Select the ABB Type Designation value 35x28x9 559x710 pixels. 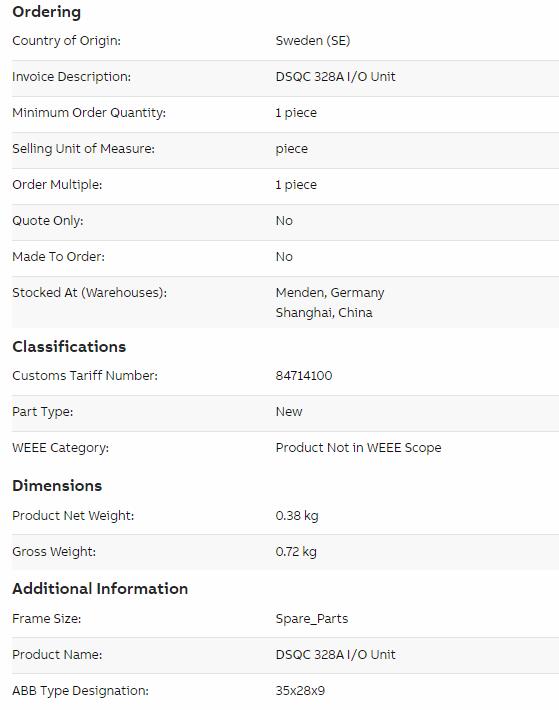tap(300, 691)
